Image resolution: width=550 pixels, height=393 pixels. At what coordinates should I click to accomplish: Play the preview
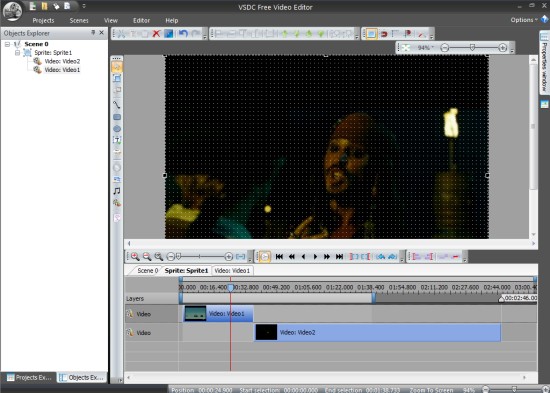coord(315,257)
